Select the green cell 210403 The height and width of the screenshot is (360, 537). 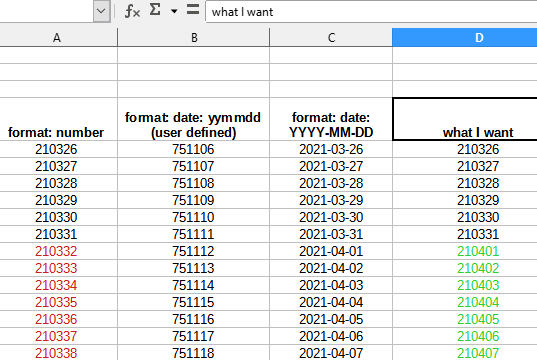pyautogui.click(x=465, y=285)
